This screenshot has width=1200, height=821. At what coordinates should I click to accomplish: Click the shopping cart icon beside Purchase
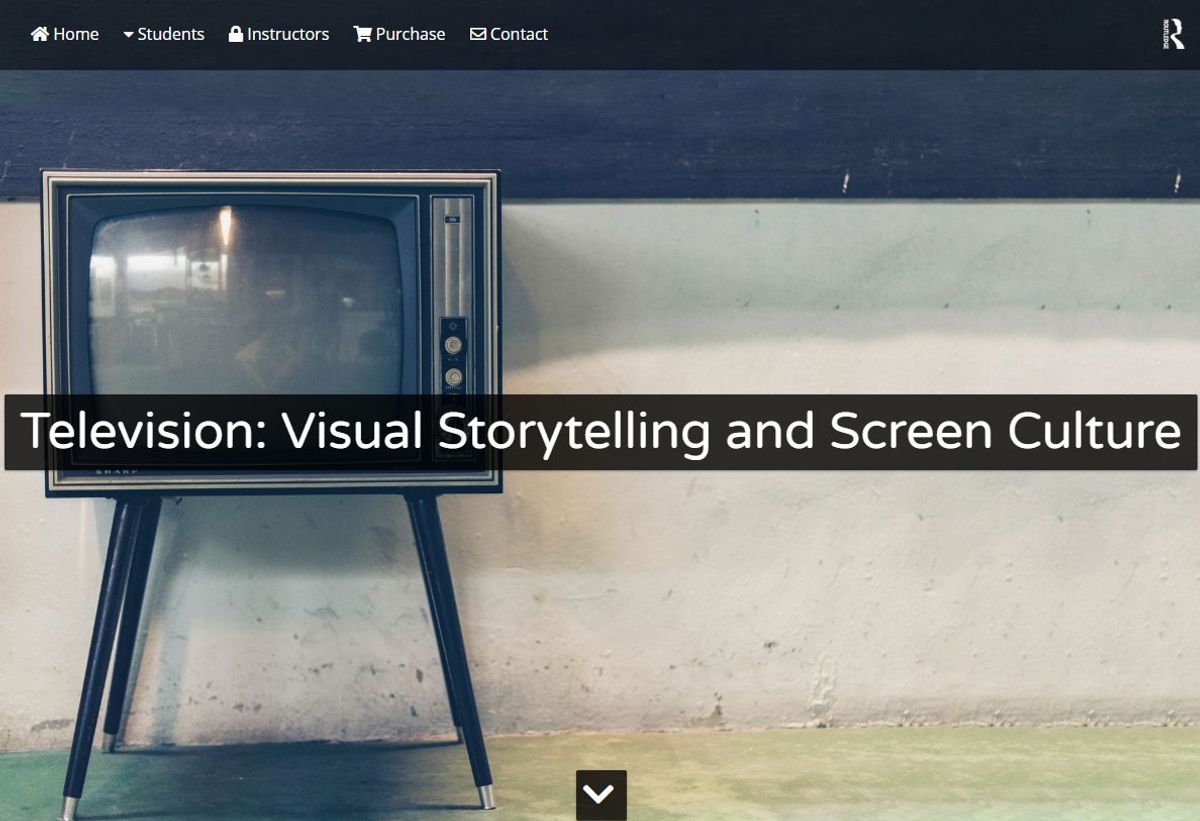click(362, 33)
